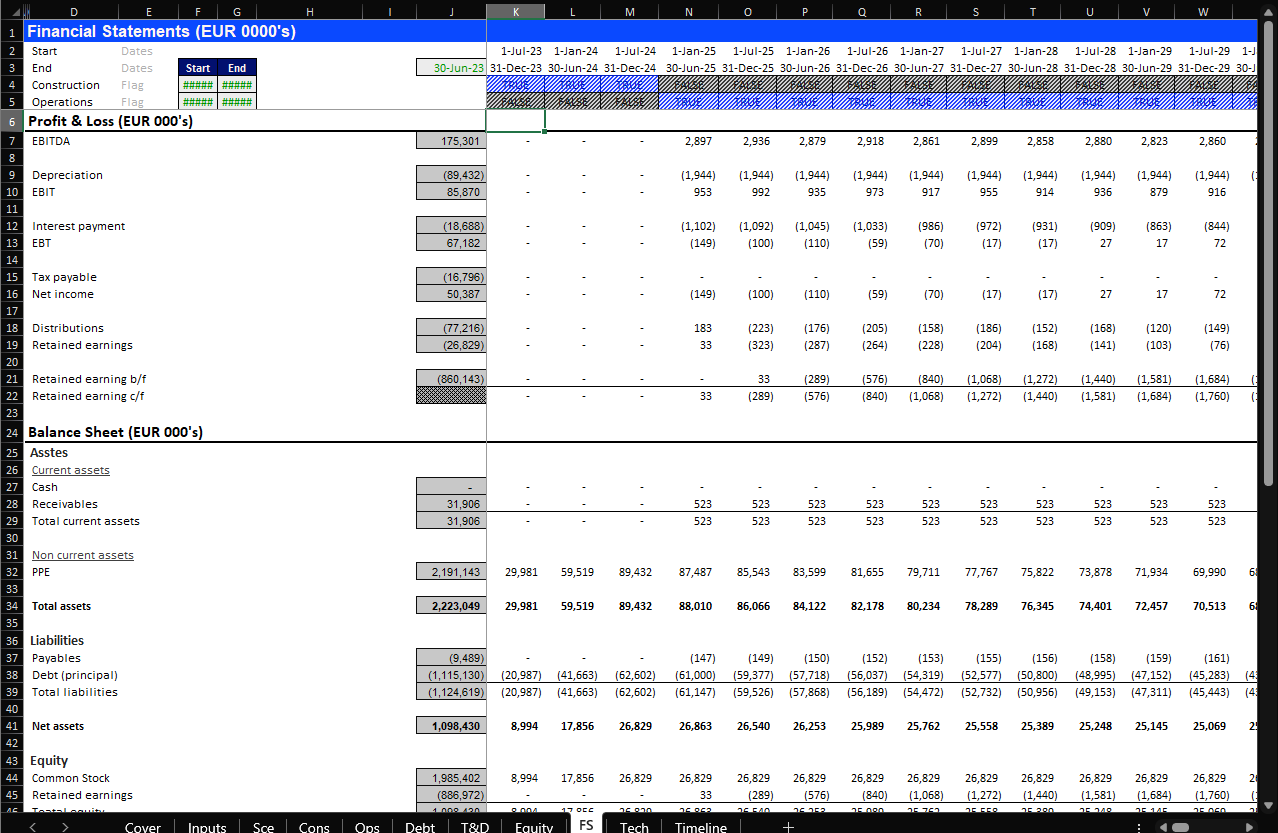Select the EBITDA total cell 175,301
The height and width of the screenshot is (833, 1278).
[451, 141]
